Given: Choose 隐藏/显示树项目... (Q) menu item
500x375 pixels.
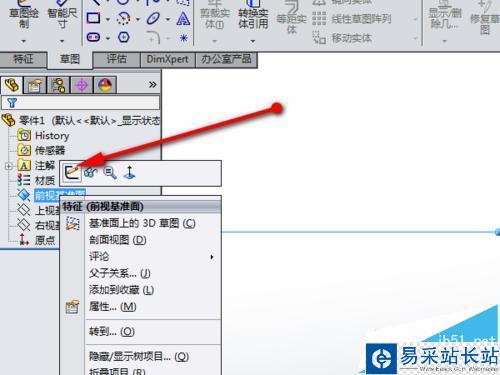Looking at the screenshot, I should tap(139, 357).
